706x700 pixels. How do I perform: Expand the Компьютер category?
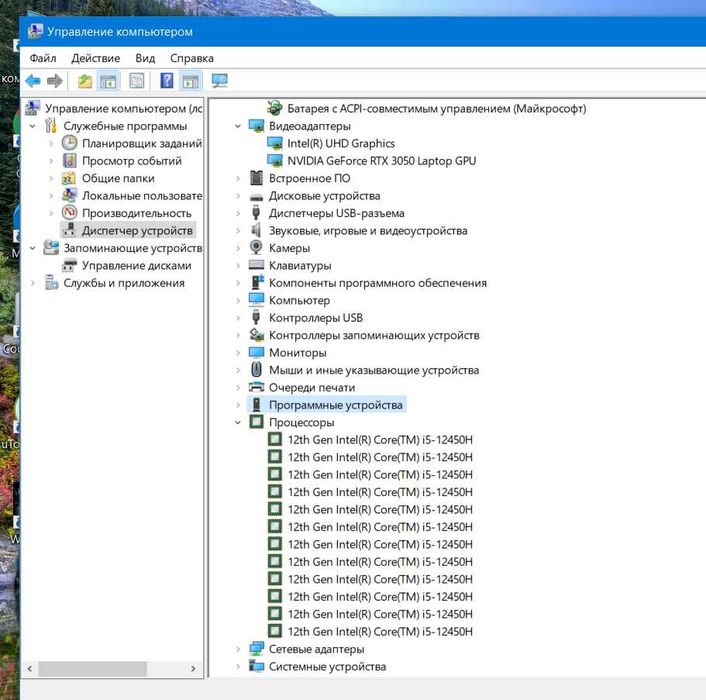tap(238, 300)
